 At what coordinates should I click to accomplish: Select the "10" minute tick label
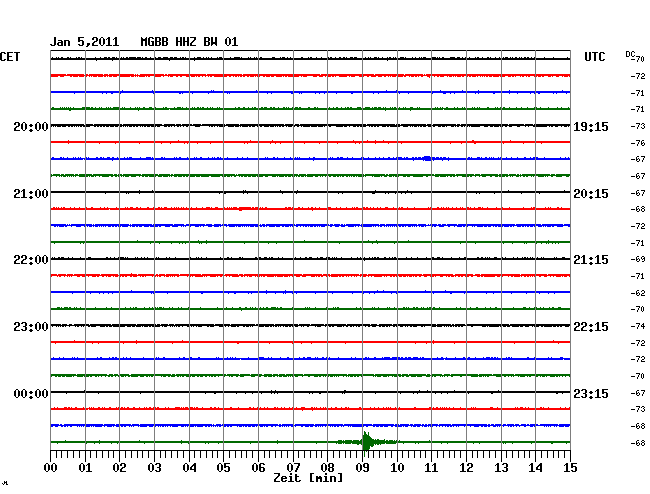(x=397, y=467)
